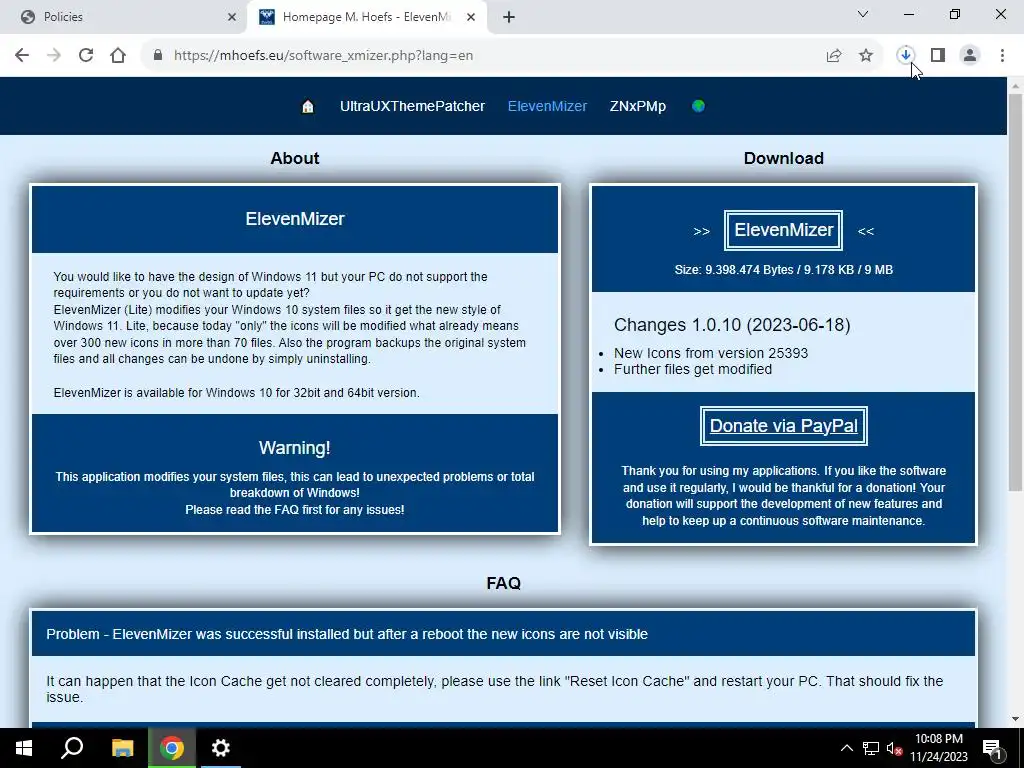Screen dimensions: 1024x768
Task: Click the 'FAQ' section heading
Action: (x=504, y=583)
